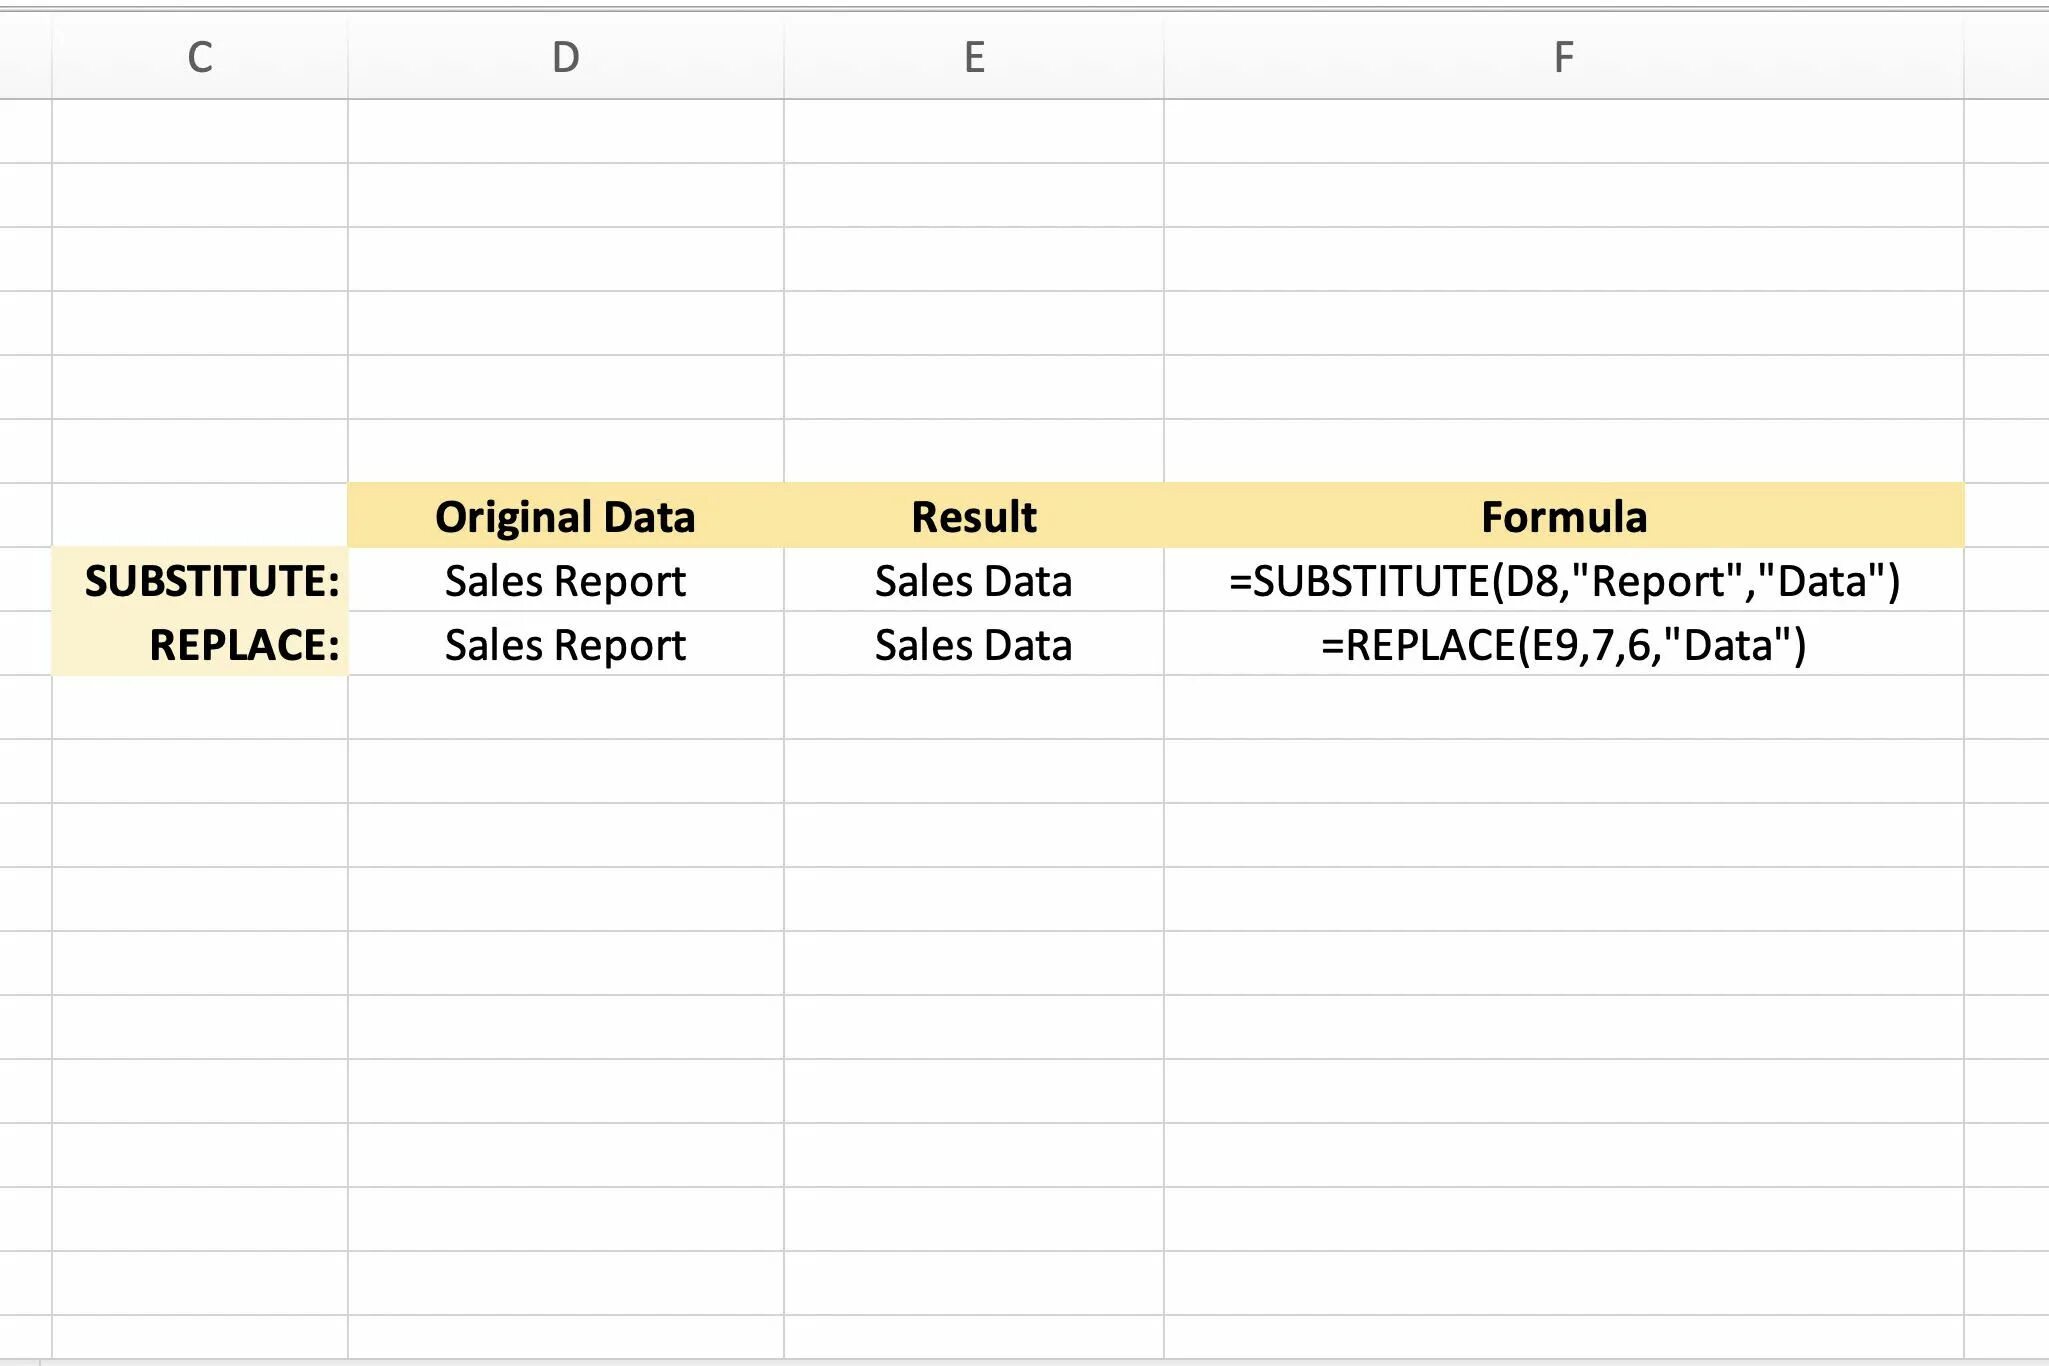Click empty cell left of Original Data header

pos(199,516)
